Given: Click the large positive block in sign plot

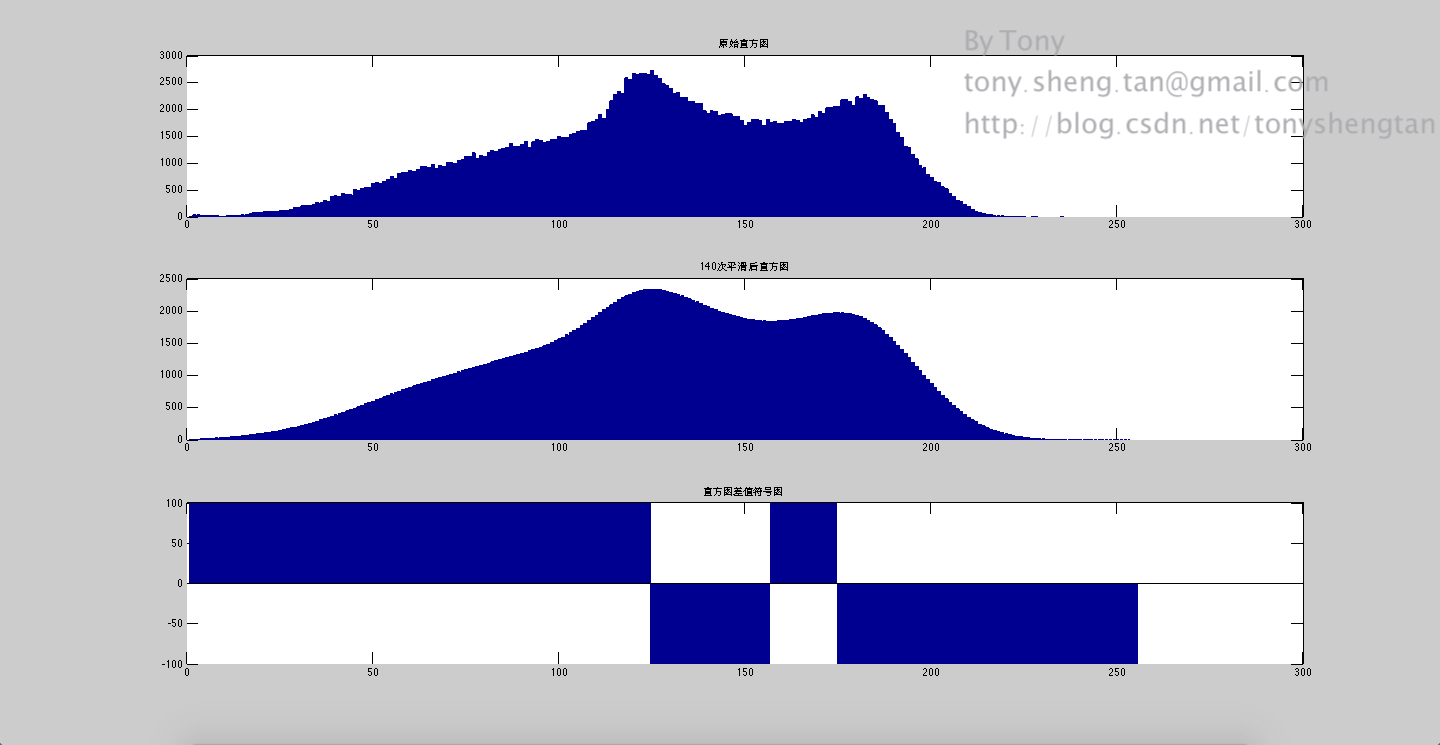Looking at the screenshot, I should tap(419, 543).
